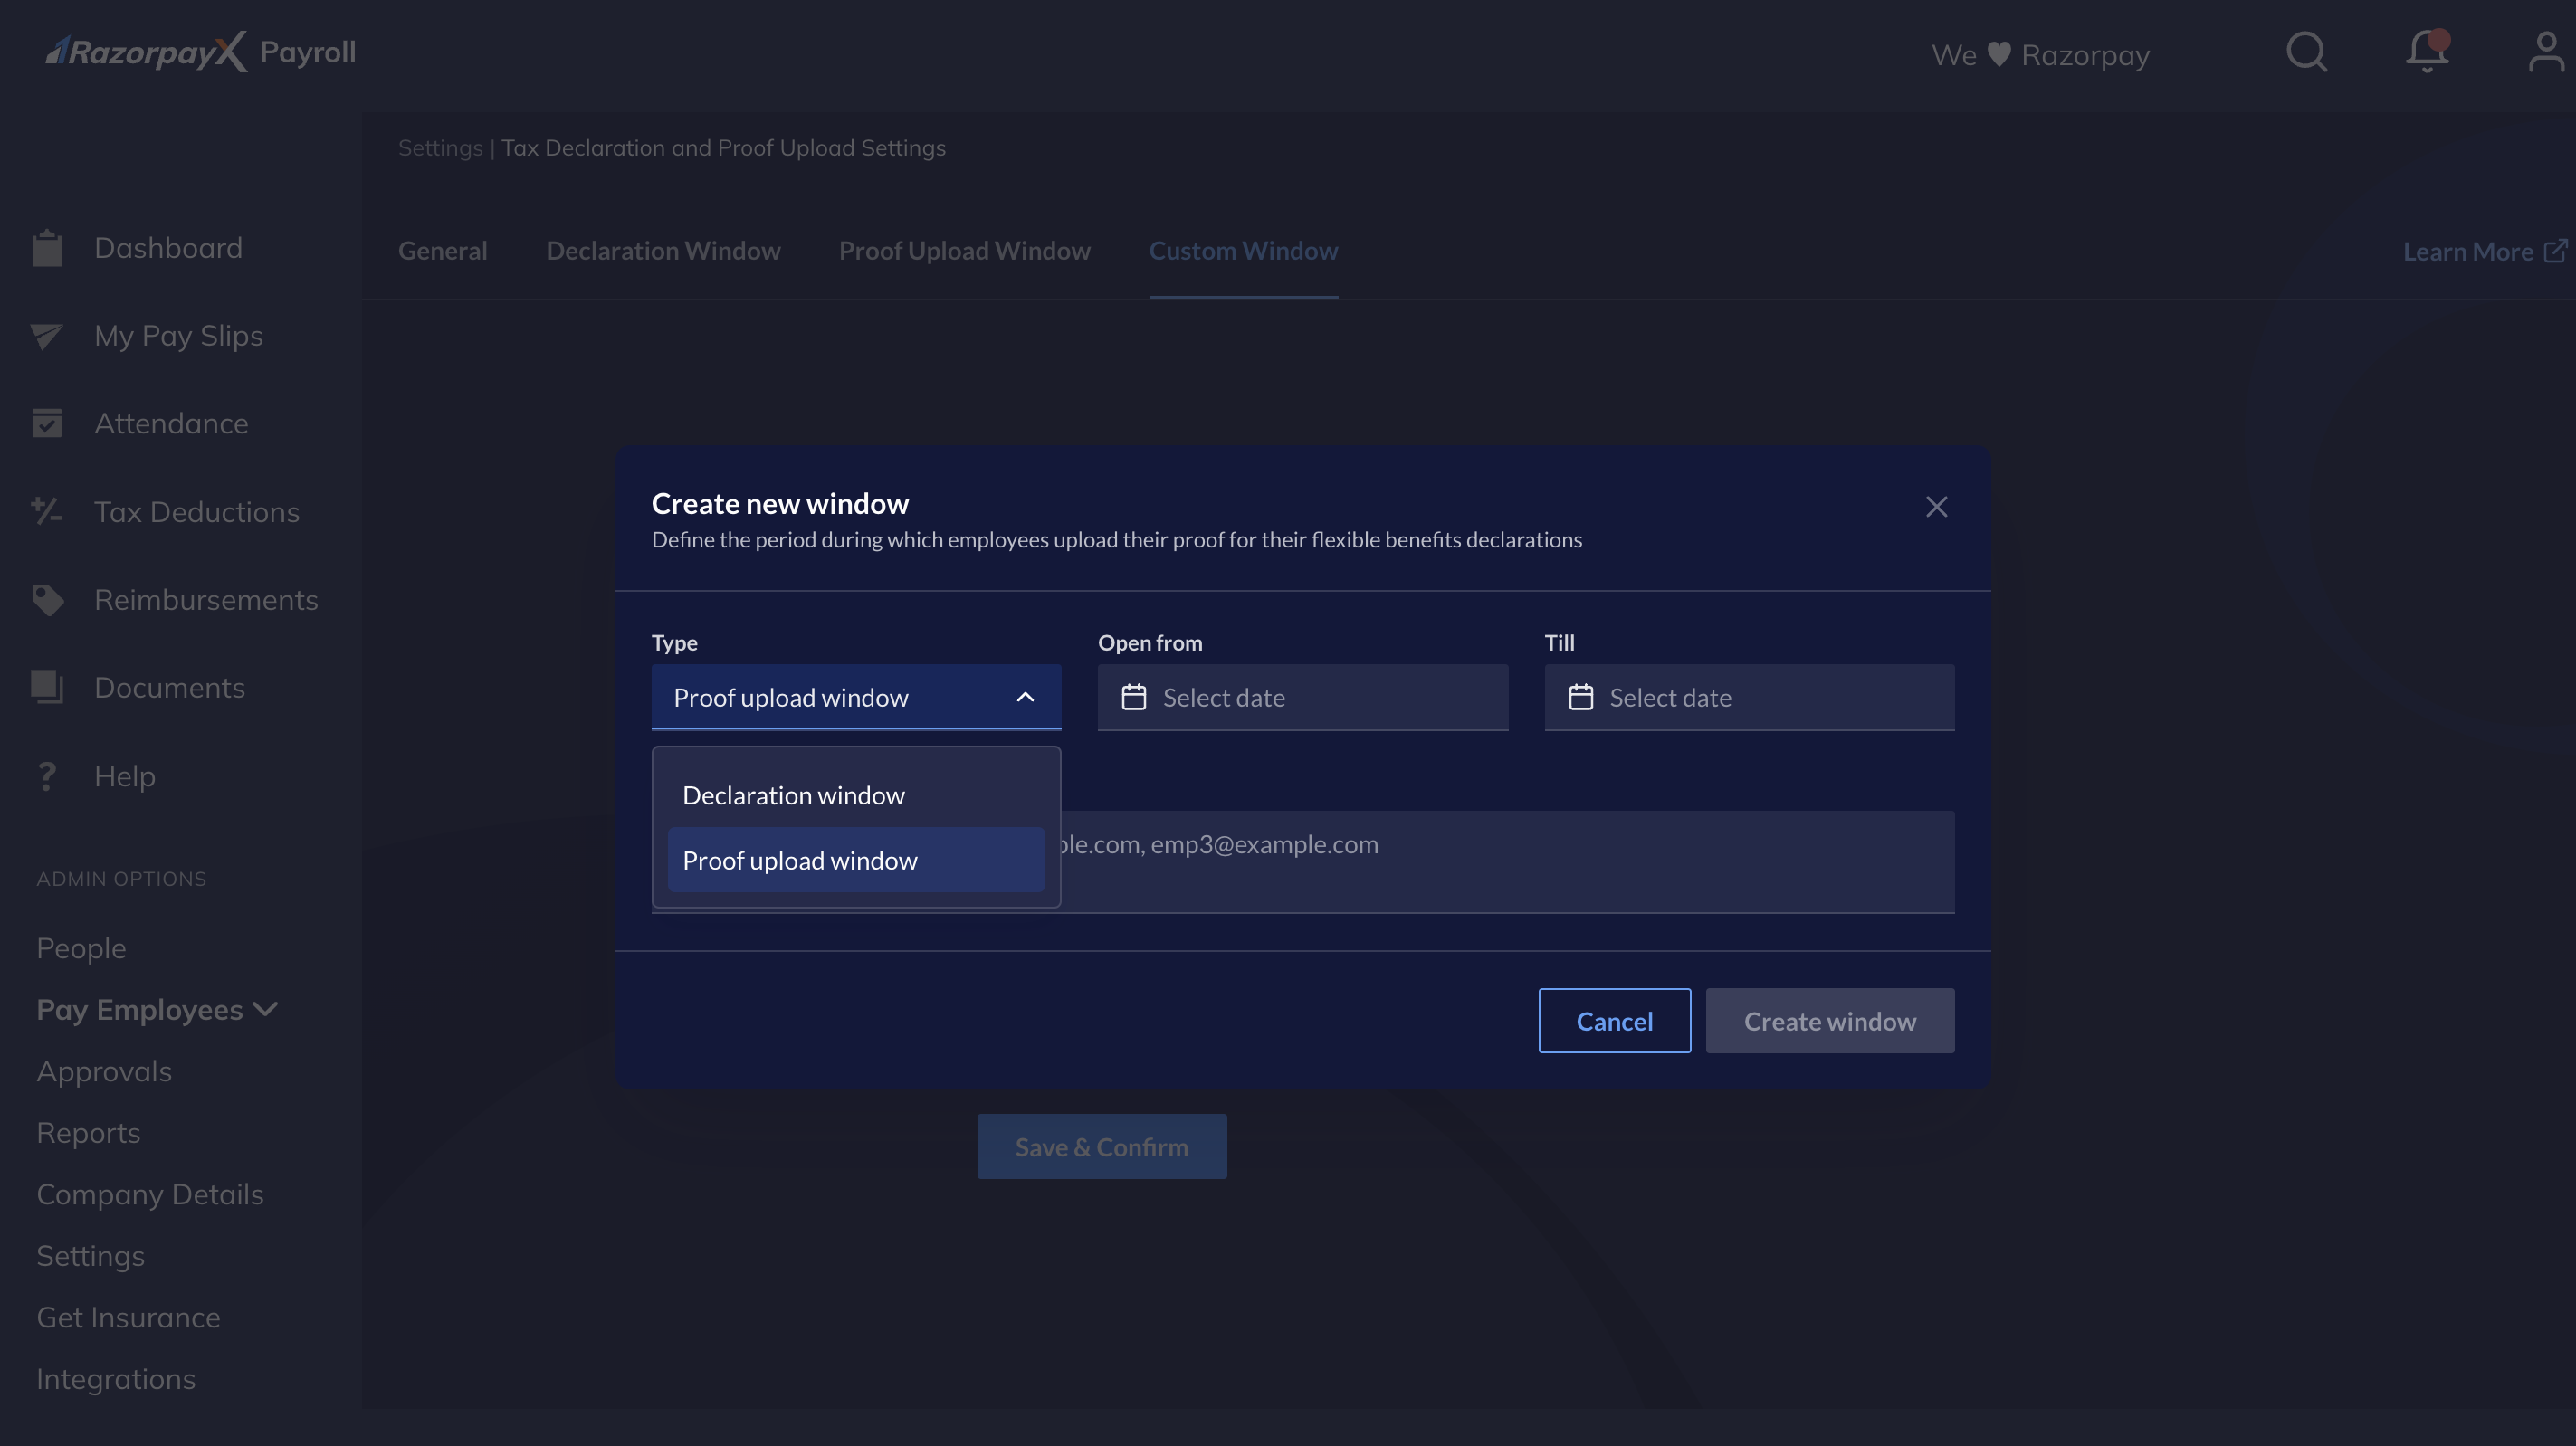Screen dimensions: 2576x1446
Task: Click the Dashboard sidebar icon
Action: [48, 247]
